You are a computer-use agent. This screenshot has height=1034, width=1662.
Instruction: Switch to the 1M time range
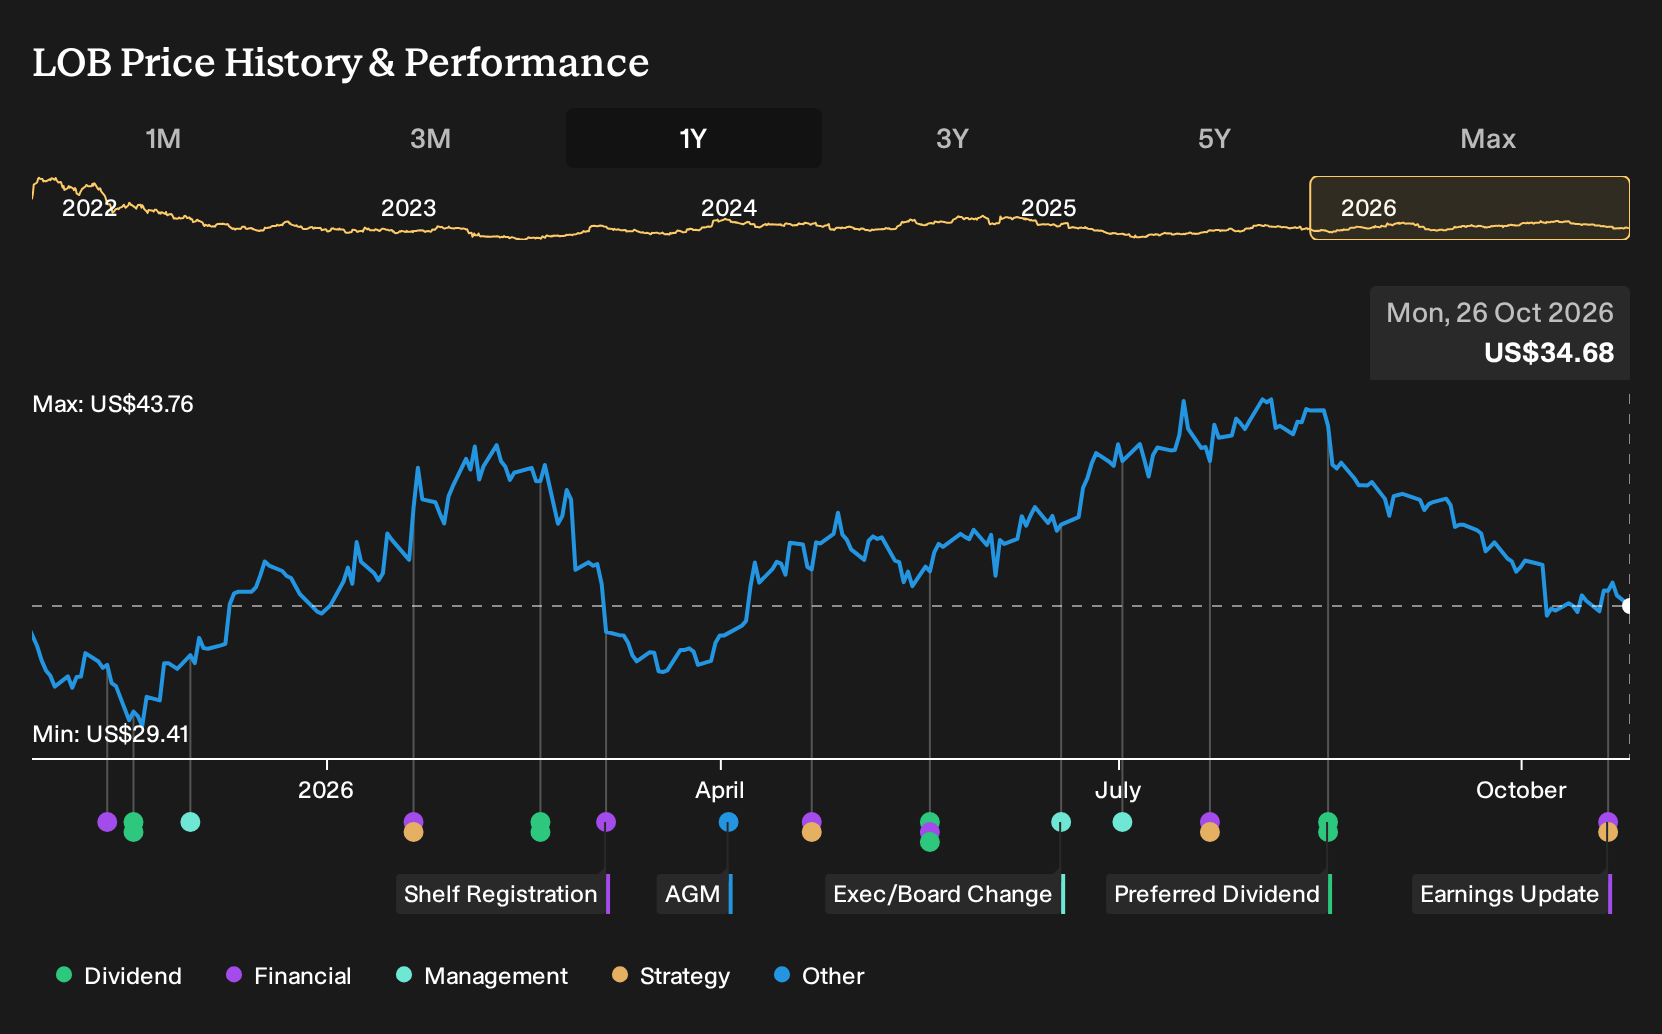[163, 138]
